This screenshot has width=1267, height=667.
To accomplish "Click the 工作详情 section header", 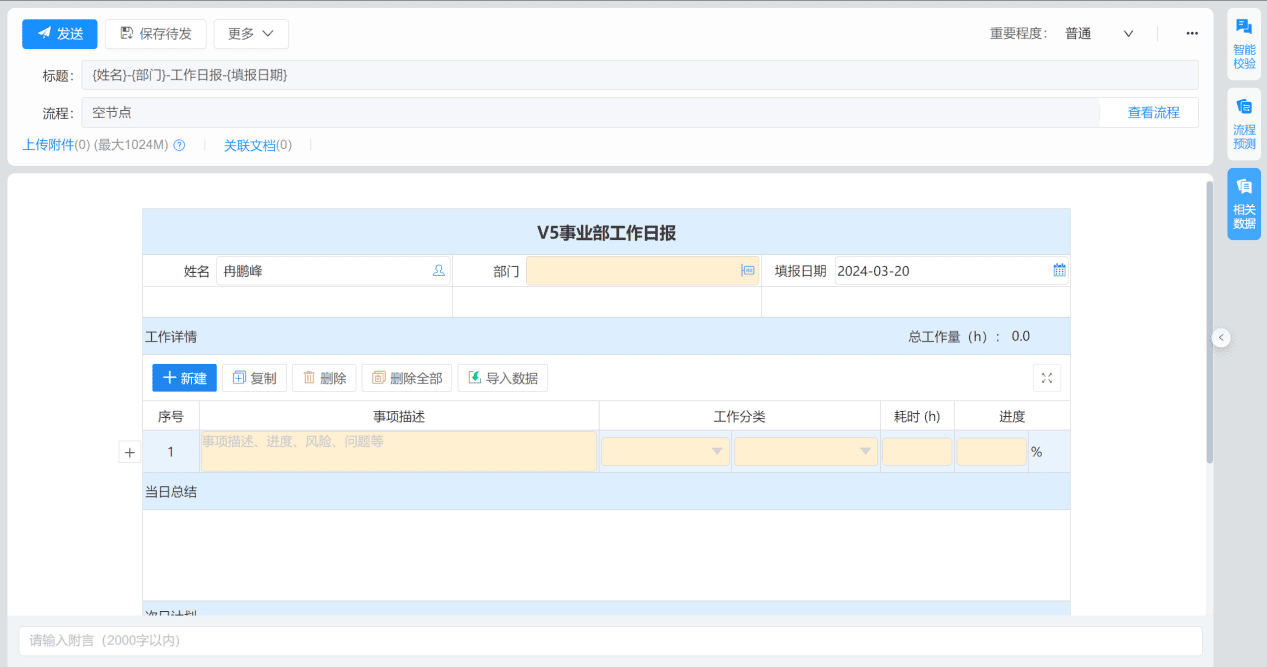I will point(171,337).
